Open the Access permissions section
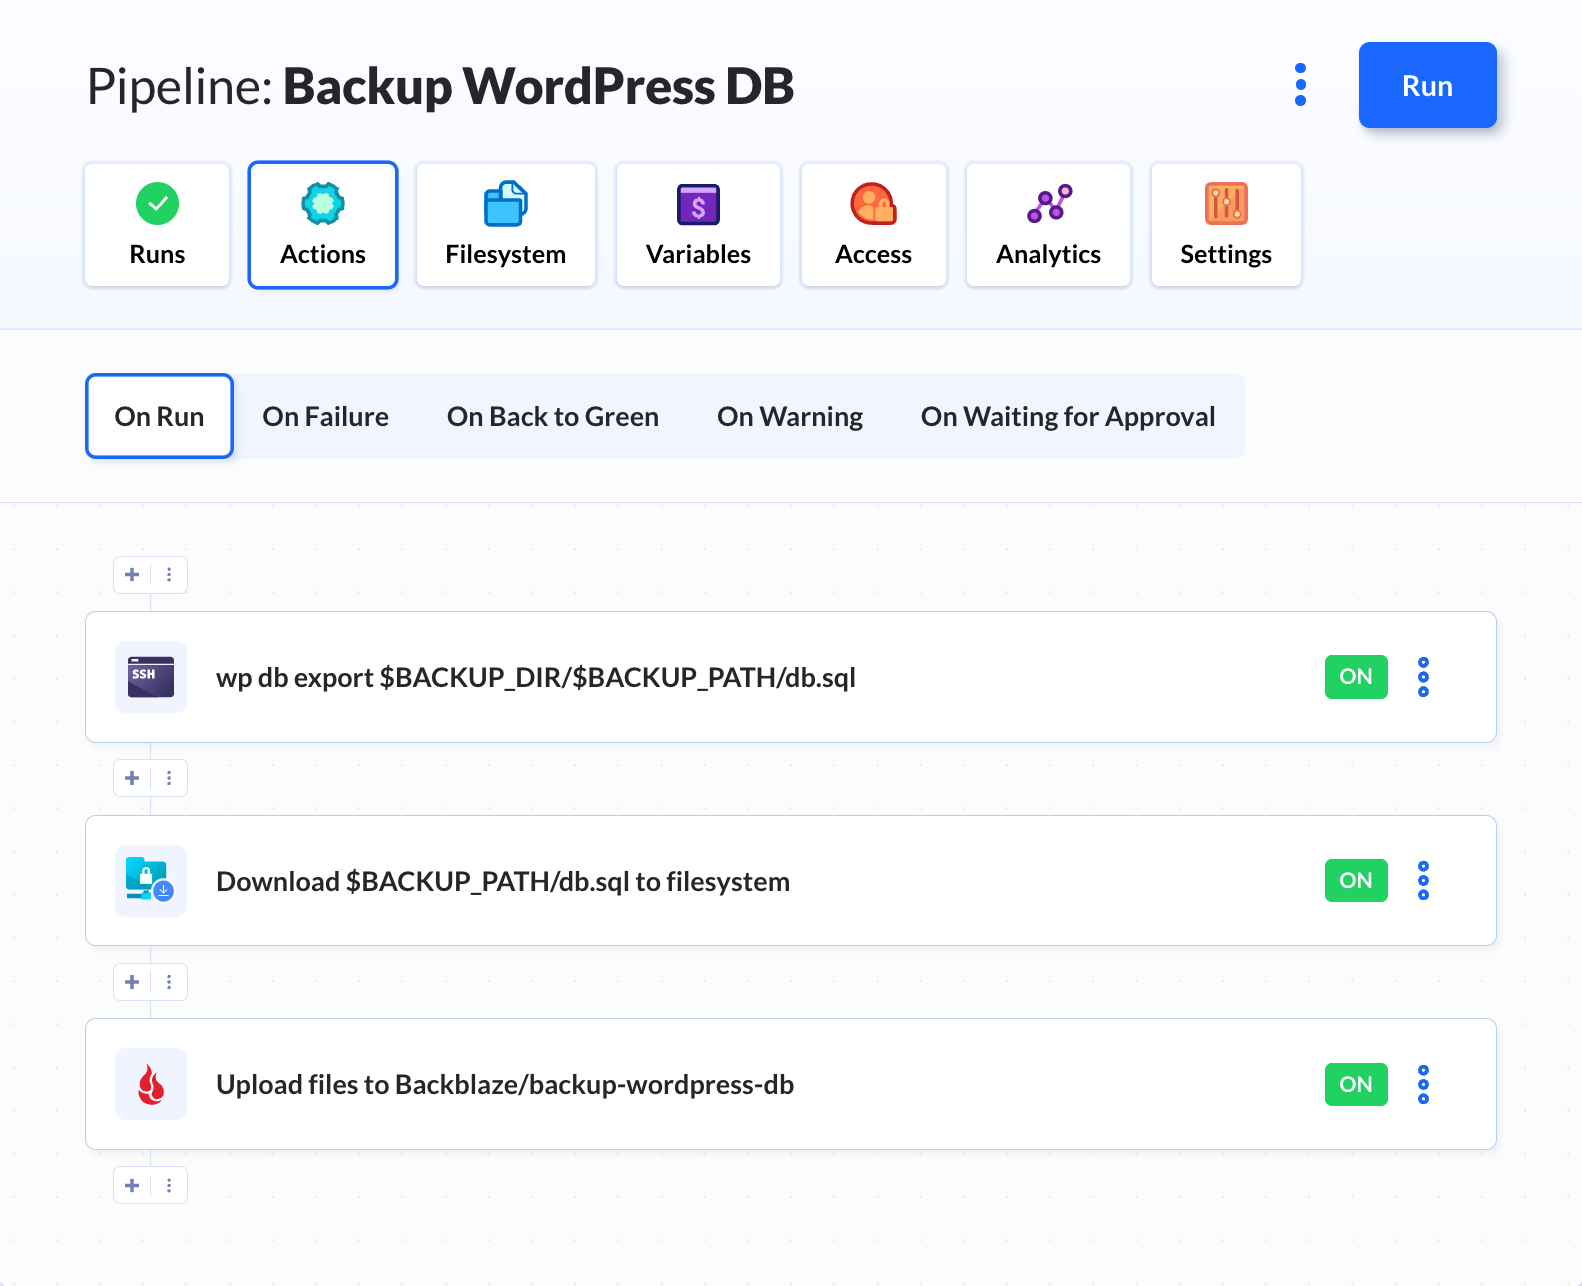This screenshot has width=1582, height=1286. click(x=873, y=225)
